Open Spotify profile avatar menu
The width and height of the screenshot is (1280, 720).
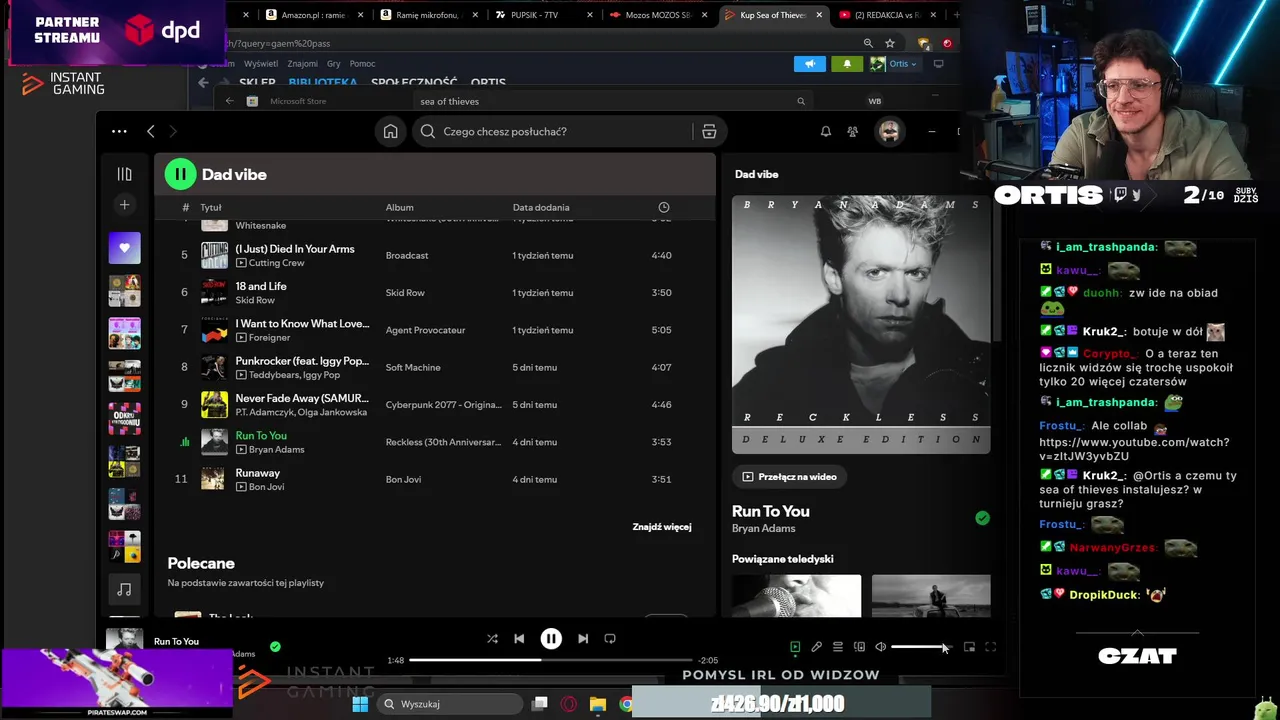click(x=889, y=131)
